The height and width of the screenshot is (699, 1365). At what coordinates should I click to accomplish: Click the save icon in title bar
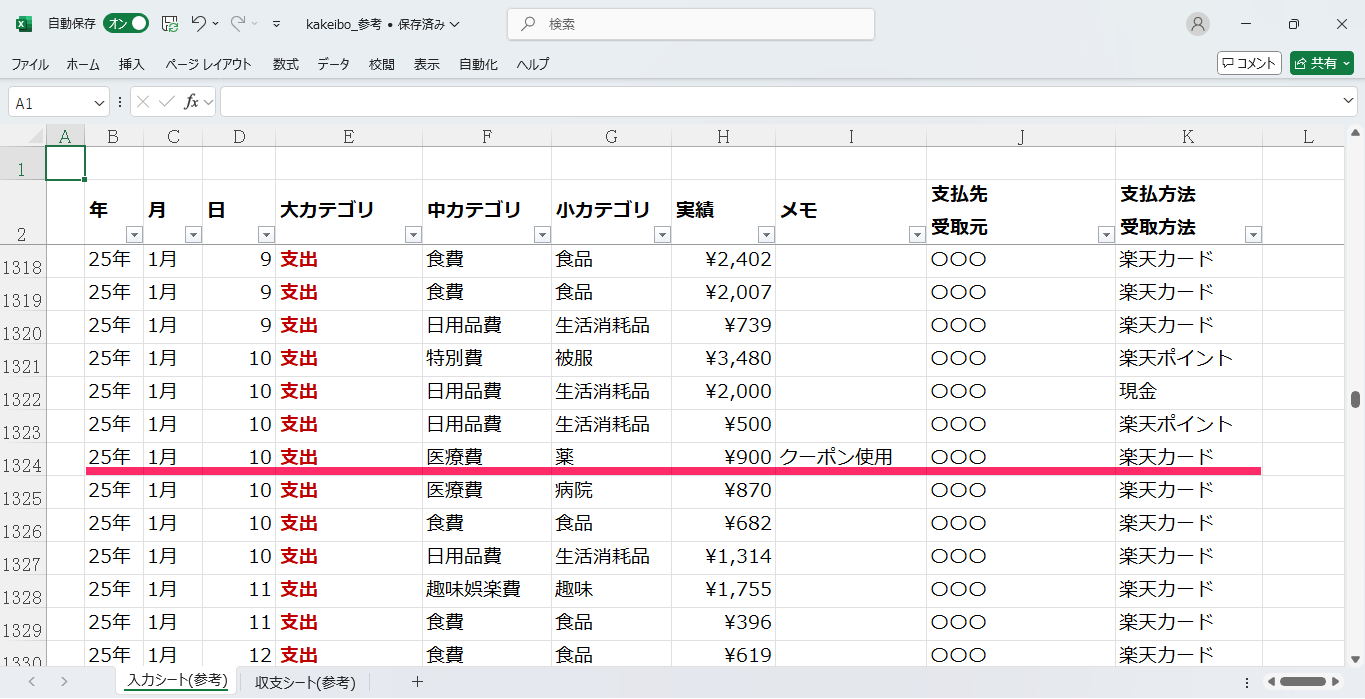tap(170, 23)
